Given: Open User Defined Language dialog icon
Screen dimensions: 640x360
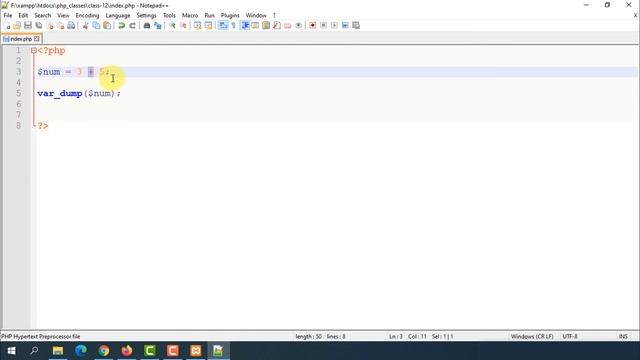Looking at the screenshot, I should pos(255,25).
